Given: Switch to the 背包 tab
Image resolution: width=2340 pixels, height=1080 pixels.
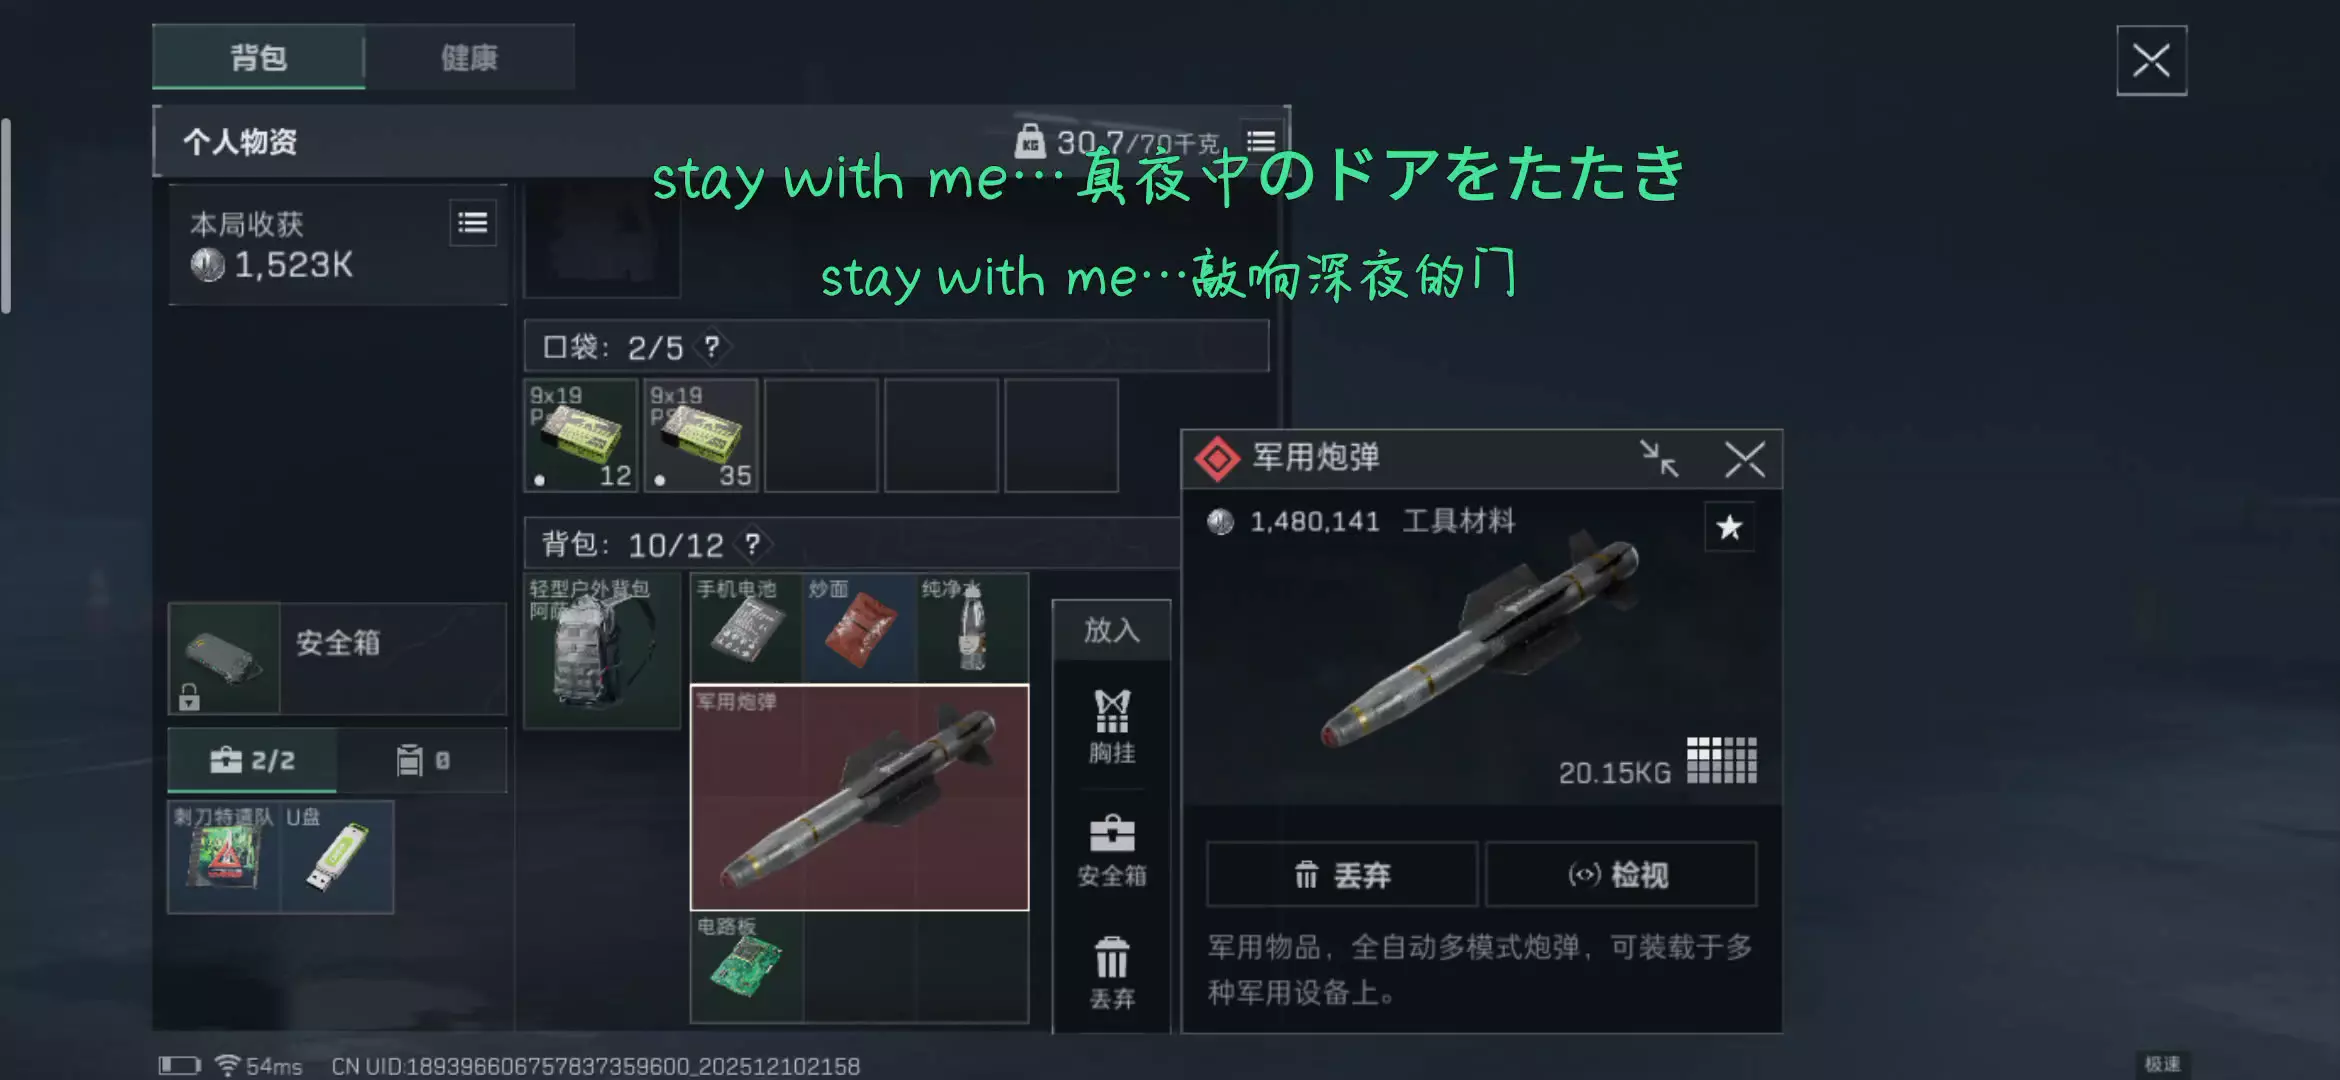Looking at the screenshot, I should click(259, 57).
